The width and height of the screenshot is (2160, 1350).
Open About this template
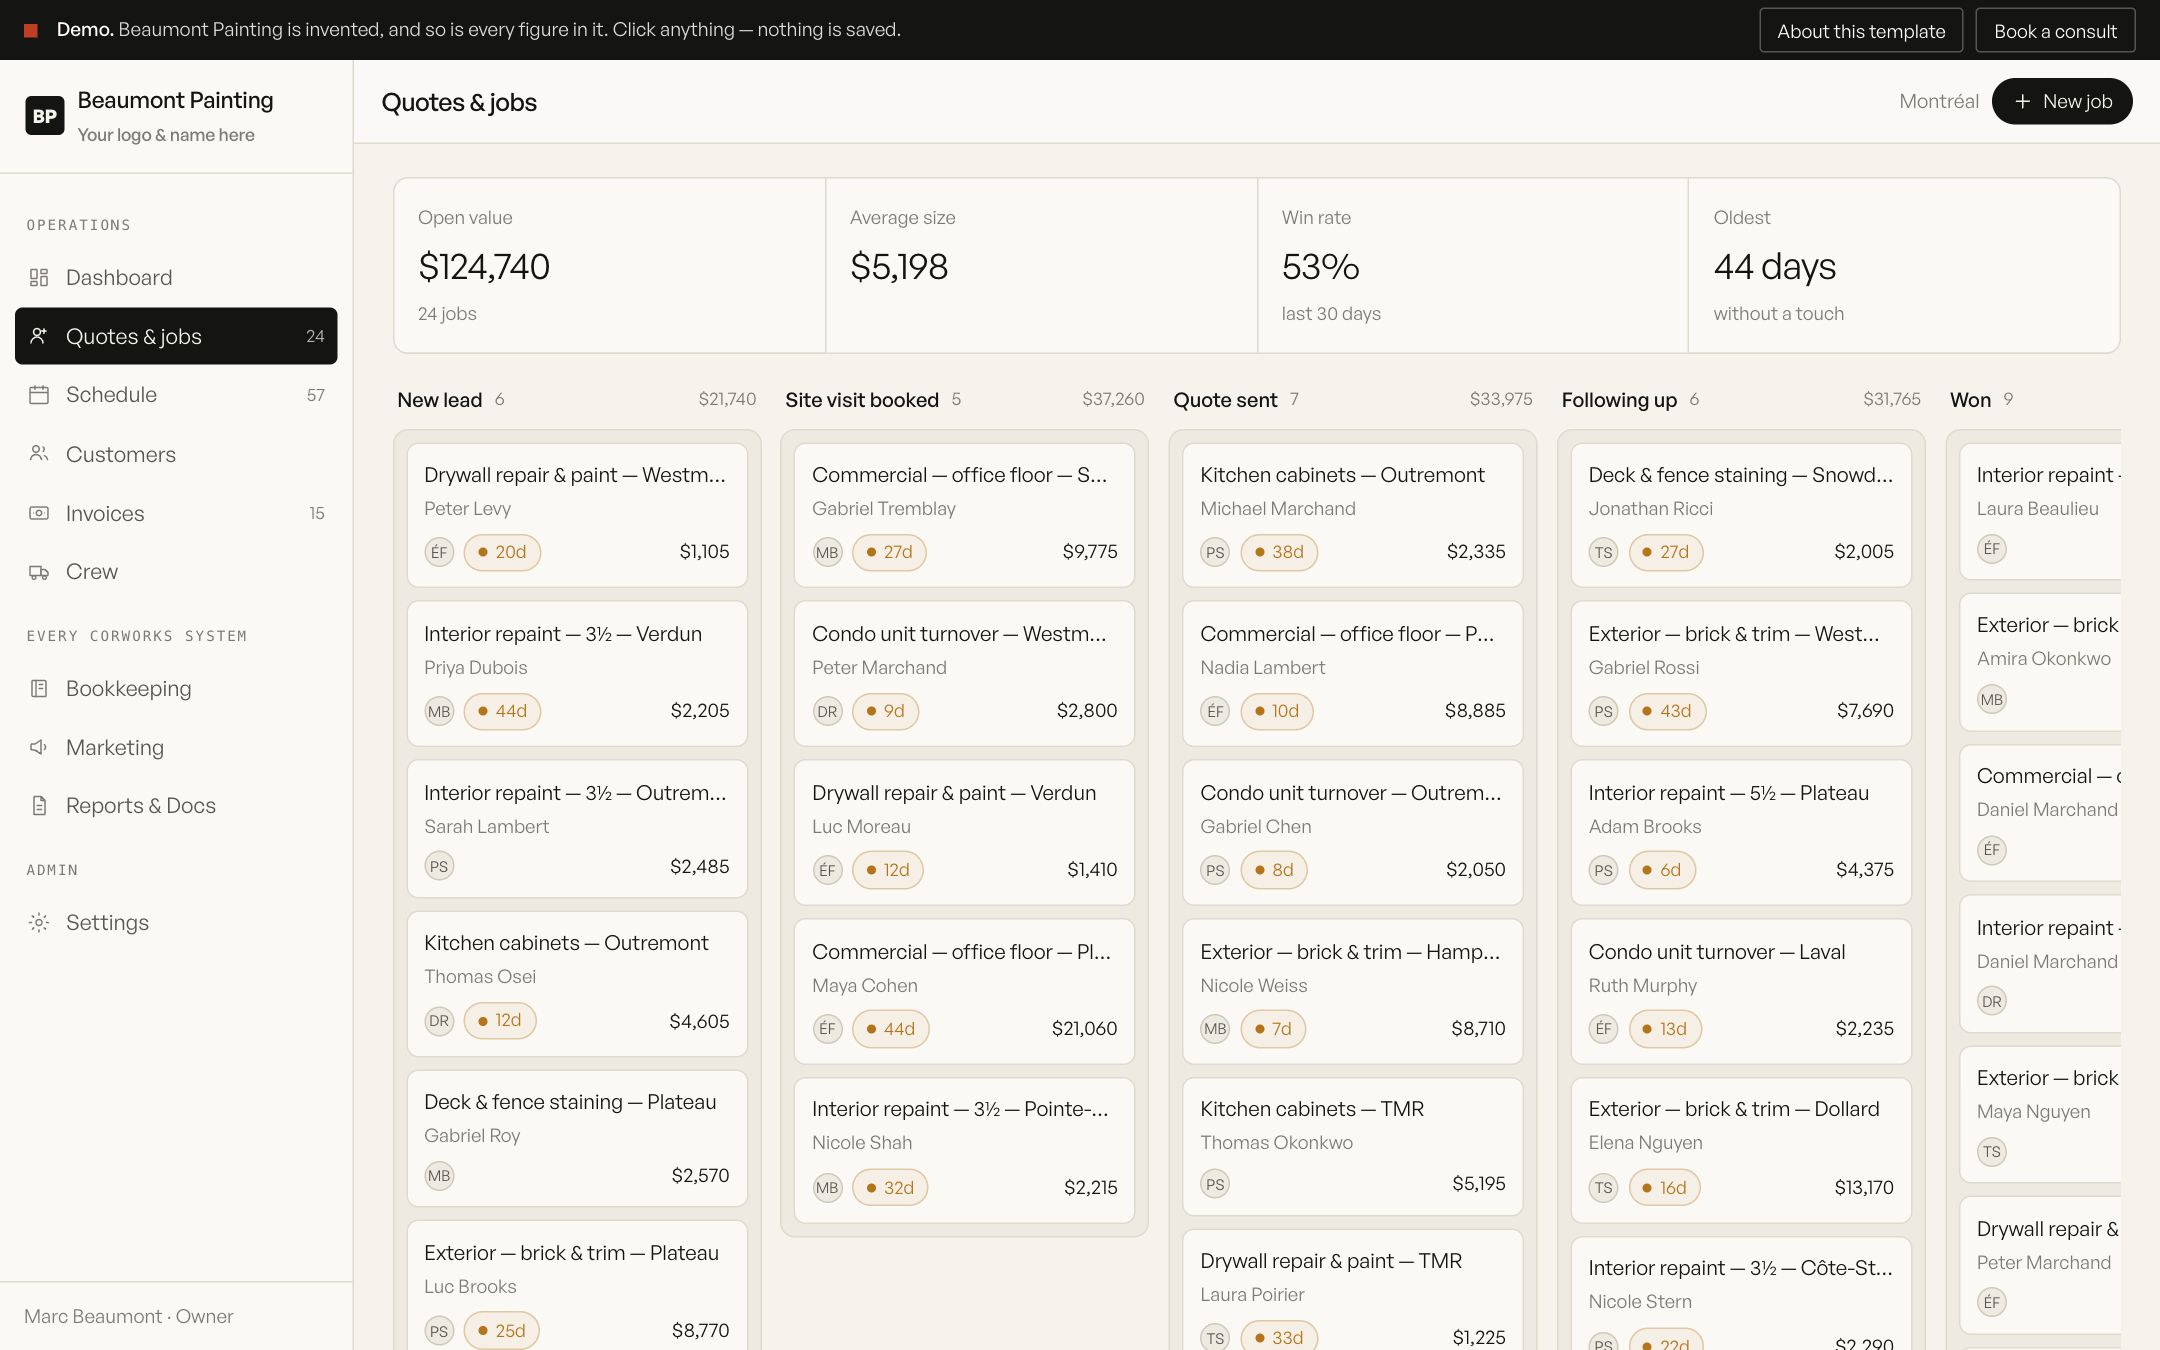coord(1861,30)
